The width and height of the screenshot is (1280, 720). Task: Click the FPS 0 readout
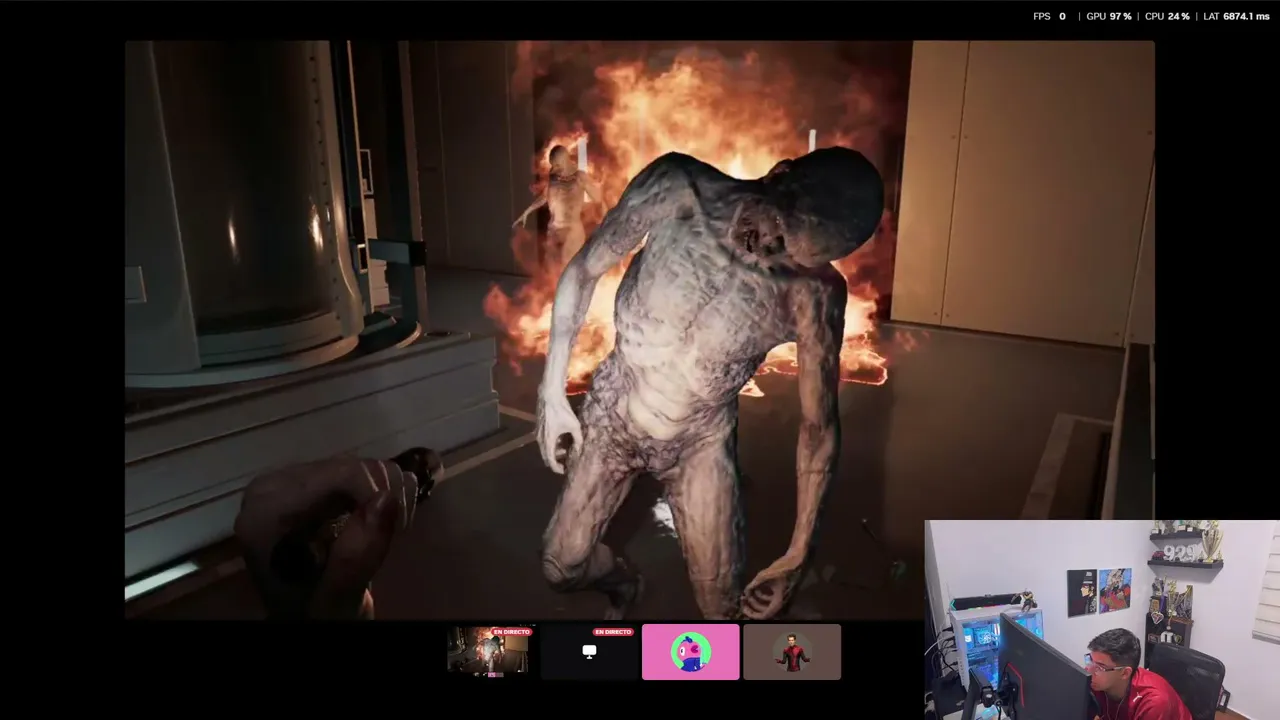pos(1049,17)
